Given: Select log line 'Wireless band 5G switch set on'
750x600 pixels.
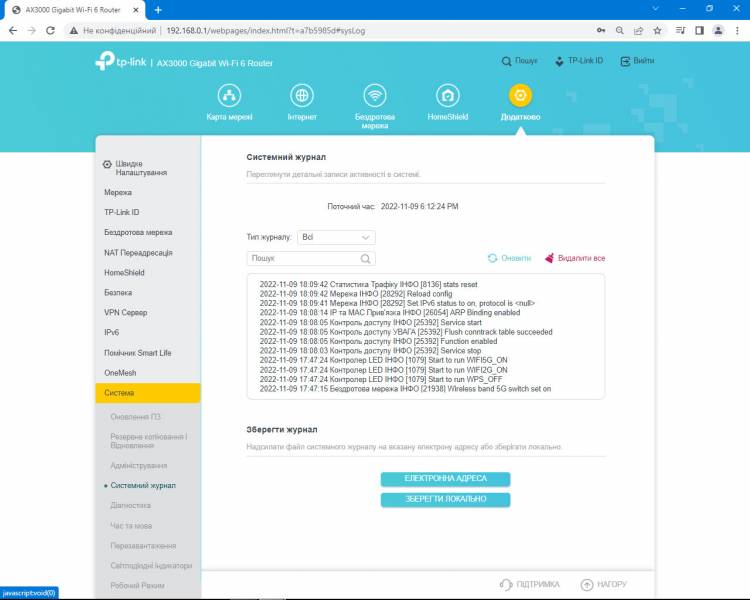Looking at the screenshot, I should (x=405, y=389).
